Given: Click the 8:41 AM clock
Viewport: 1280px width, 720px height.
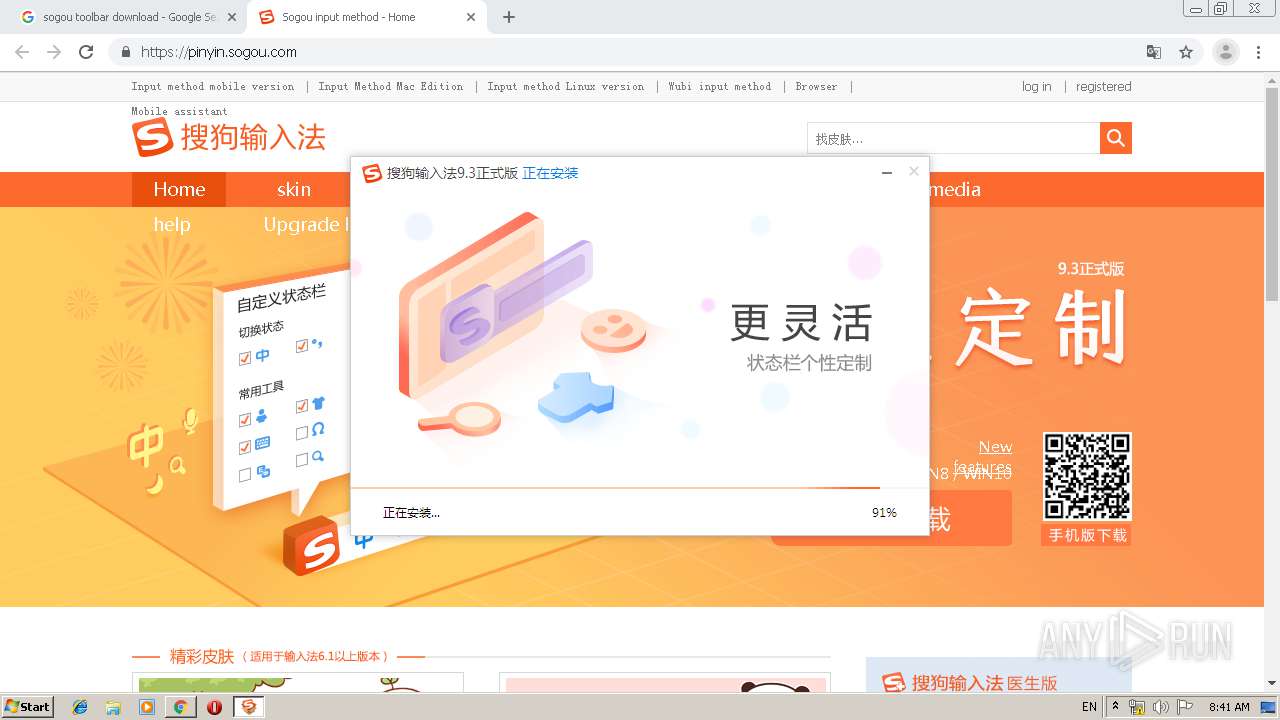Looking at the screenshot, I should pos(1229,707).
